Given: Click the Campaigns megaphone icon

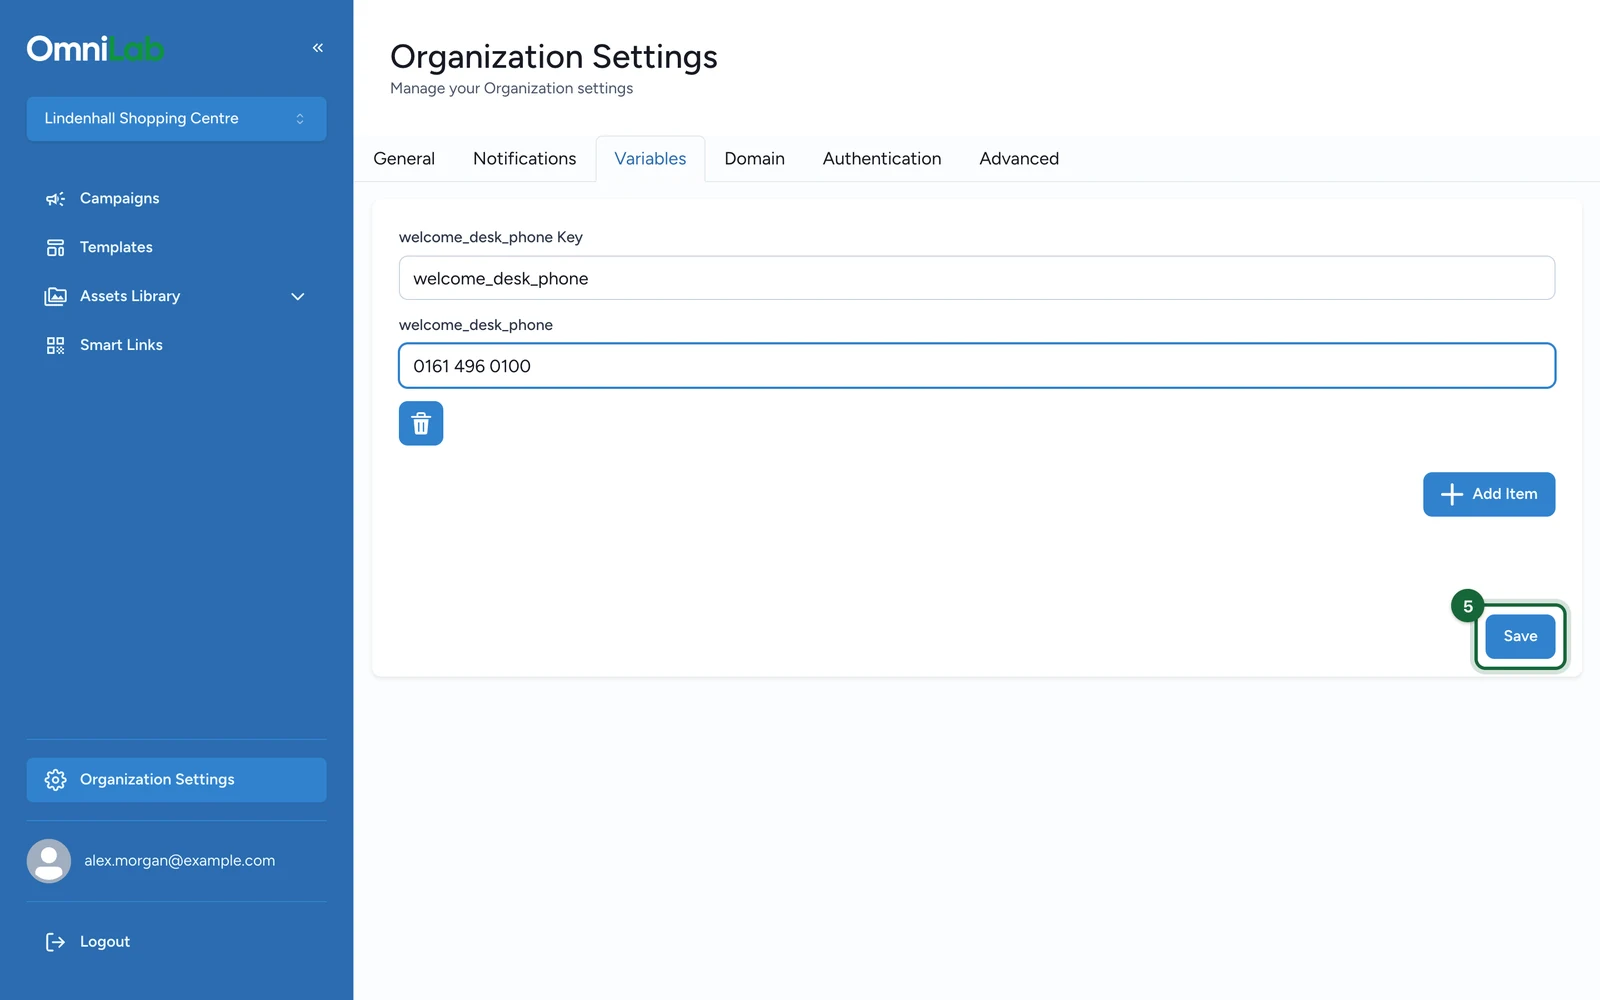Looking at the screenshot, I should click(55, 199).
